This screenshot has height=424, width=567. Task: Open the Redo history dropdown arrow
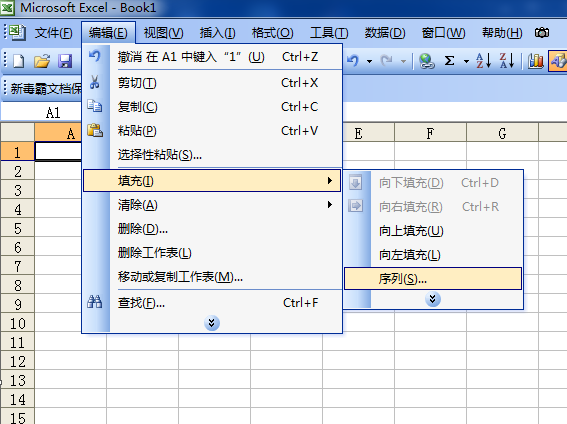403,61
